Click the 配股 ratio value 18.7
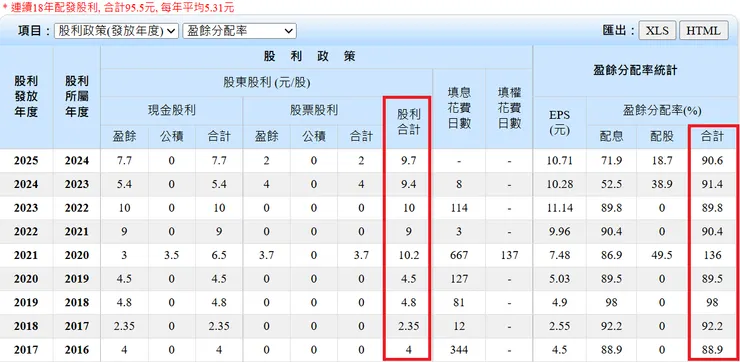Viewport: 740px width, 362px height. [x=662, y=161]
